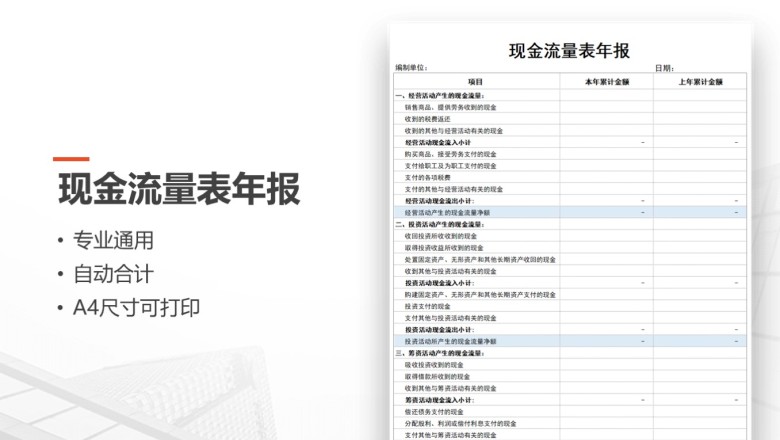The height and width of the screenshot is (440, 780).
Task: Click 本年累计金额 cell of 经营活动现金流入小计 row
Action: click(x=606, y=142)
